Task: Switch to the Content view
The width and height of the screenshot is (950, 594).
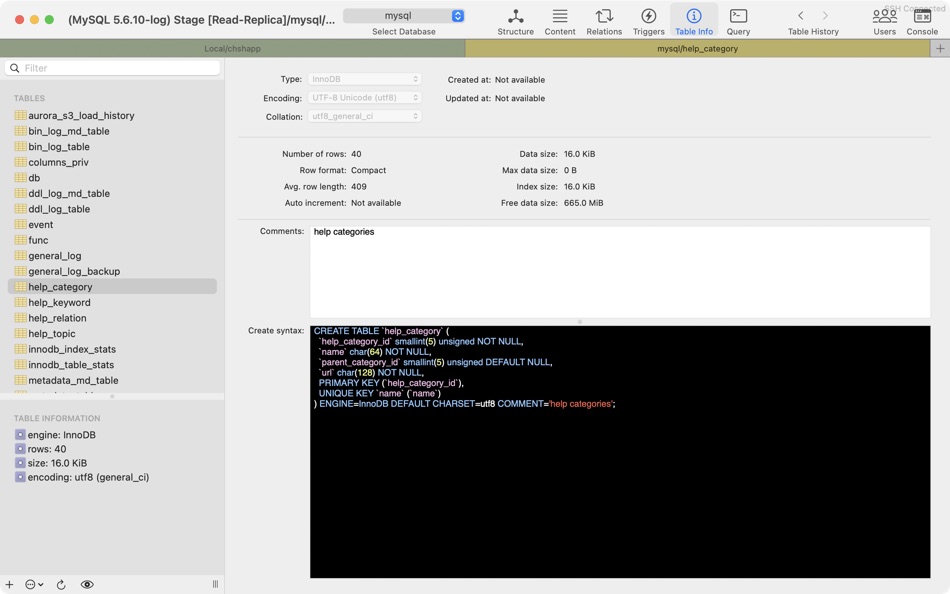Action: (x=559, y=21)
